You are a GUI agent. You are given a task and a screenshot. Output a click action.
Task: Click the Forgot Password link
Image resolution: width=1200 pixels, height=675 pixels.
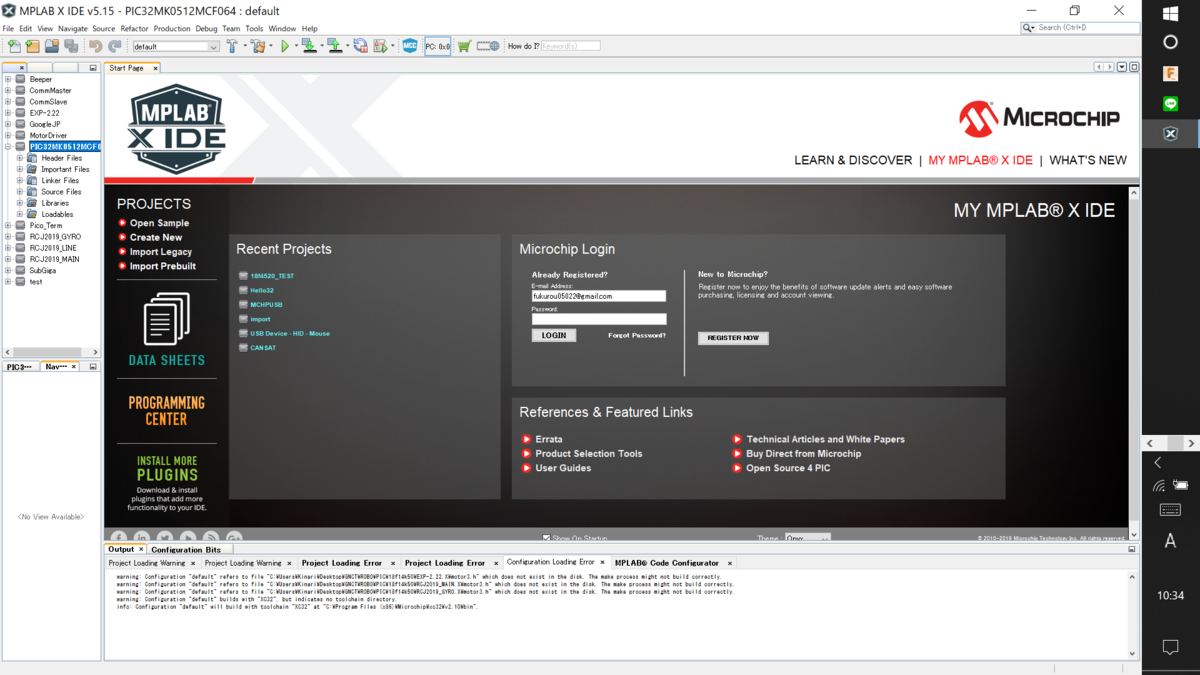coord(637,336)
